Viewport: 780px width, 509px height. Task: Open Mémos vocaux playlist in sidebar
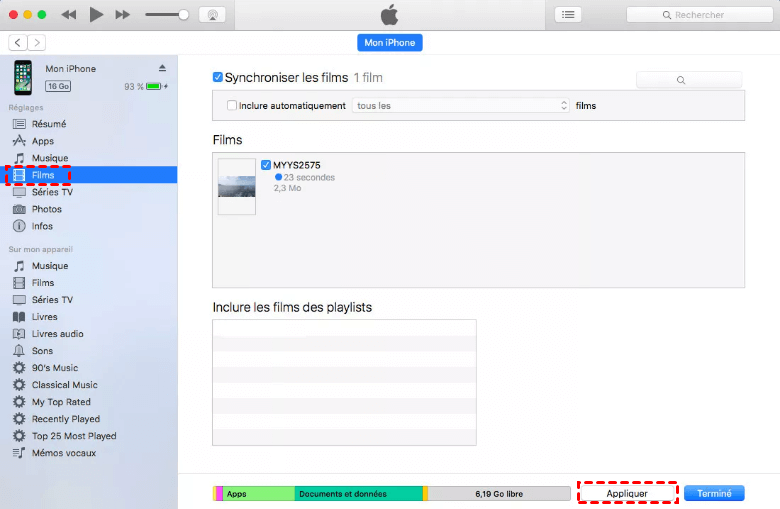(x=63, y=453)
